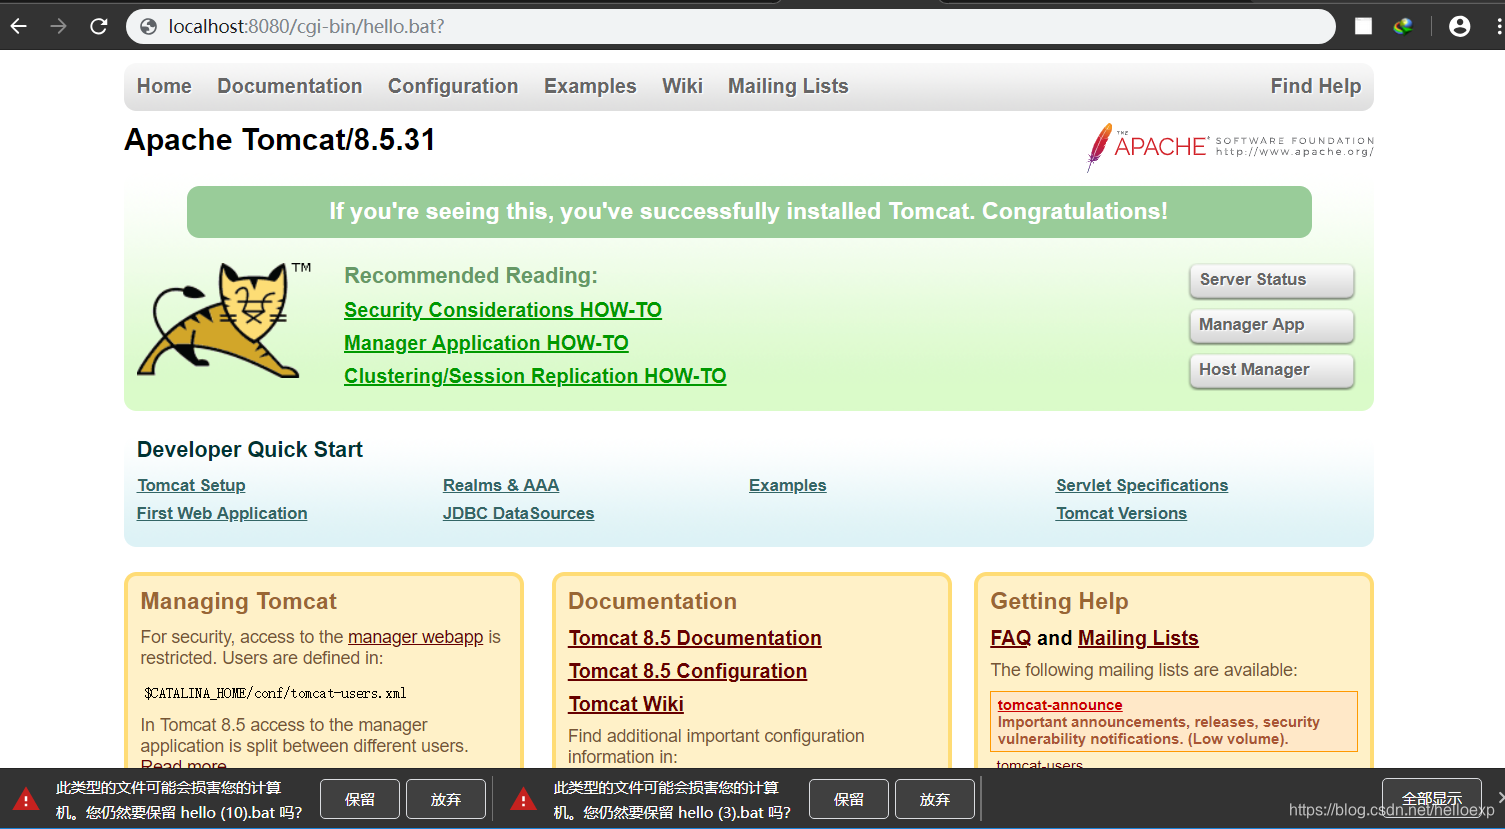Click the congratulations installed Tomcat banner
This screenshot has width=1505, height=829.
coord(749,212)
